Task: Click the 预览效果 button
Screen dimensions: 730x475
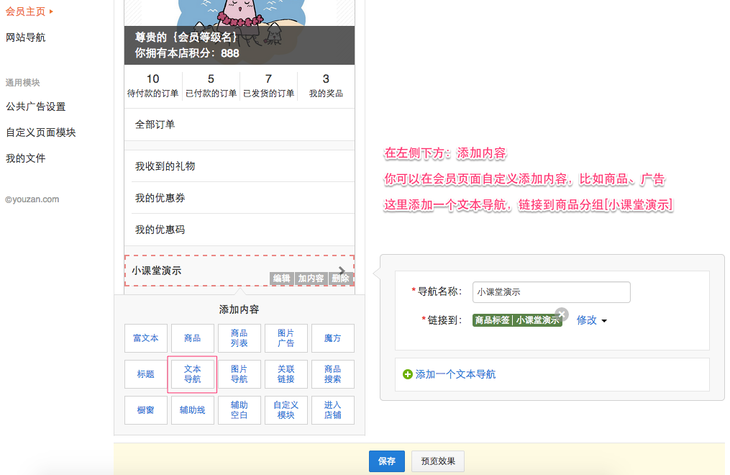Action: click(x=438, y=461)
